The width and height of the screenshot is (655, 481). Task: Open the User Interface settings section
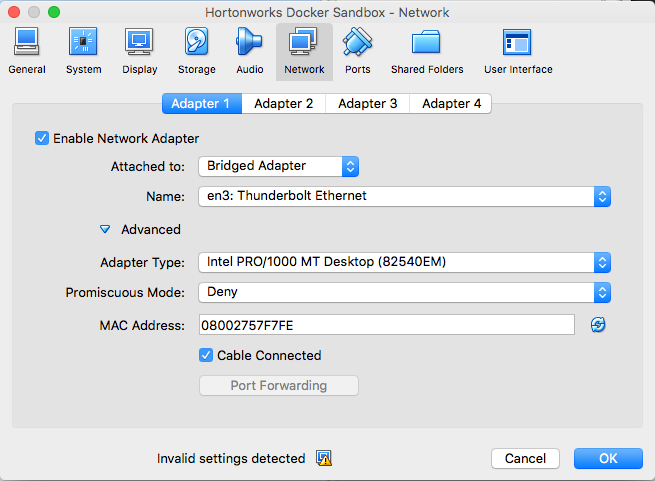(x=518, y=51)
